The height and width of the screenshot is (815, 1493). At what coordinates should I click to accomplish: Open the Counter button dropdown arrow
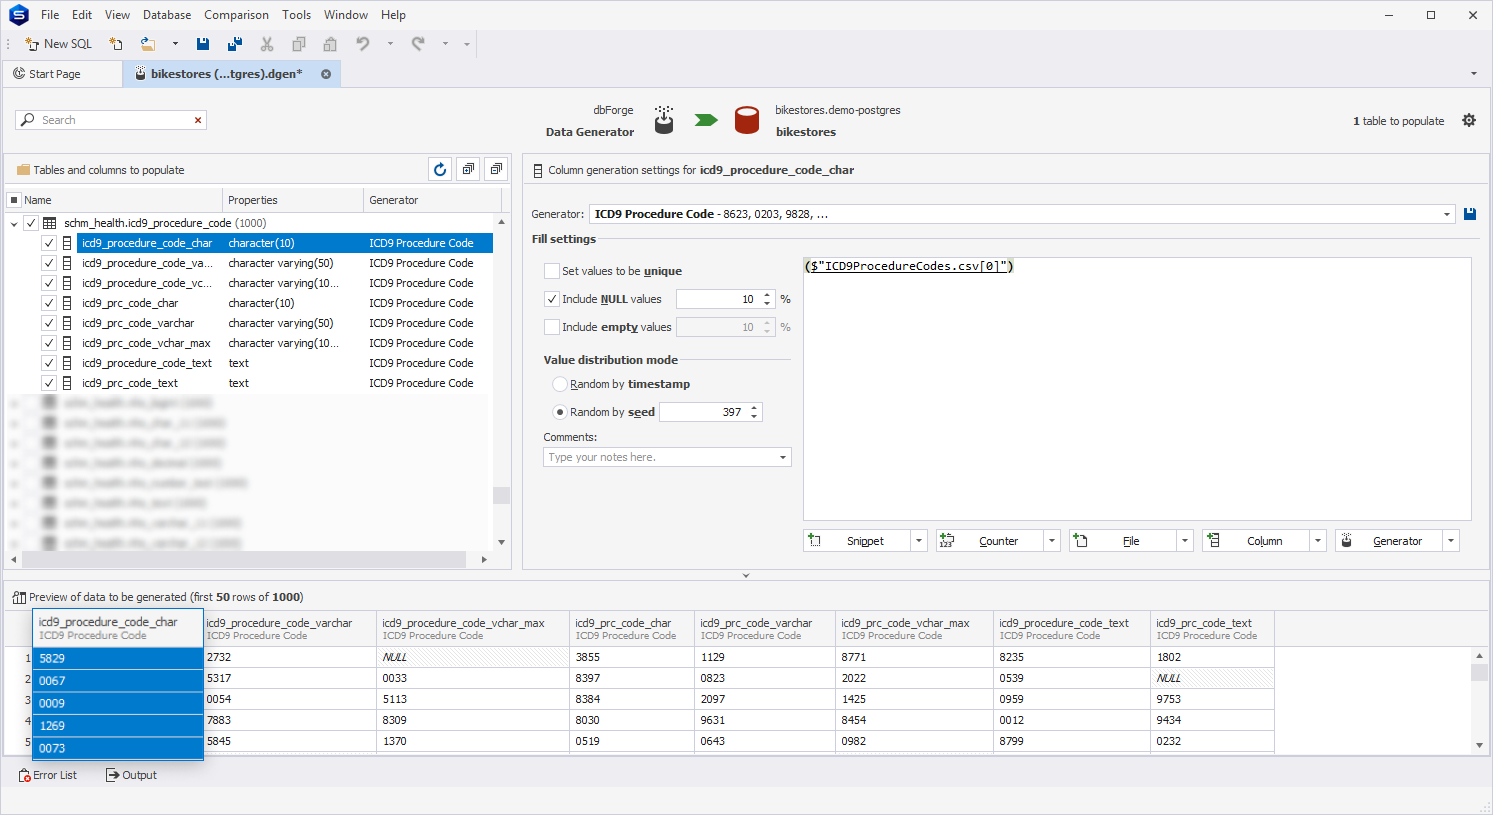click(1052, 541)
